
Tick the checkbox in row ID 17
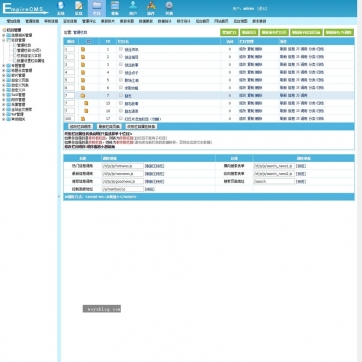(x=121, y=118)
